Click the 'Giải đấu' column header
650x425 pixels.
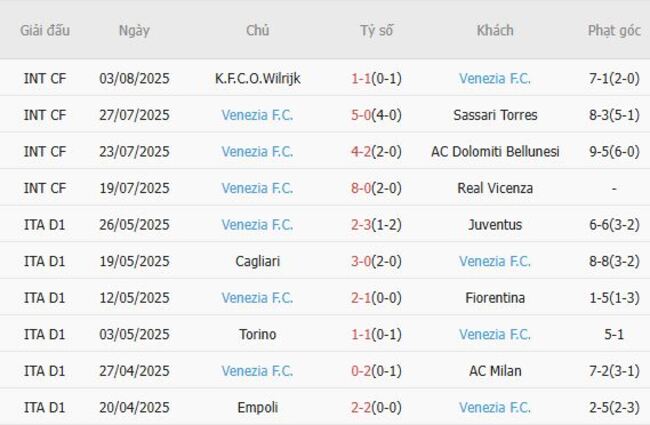coord(45,30)
